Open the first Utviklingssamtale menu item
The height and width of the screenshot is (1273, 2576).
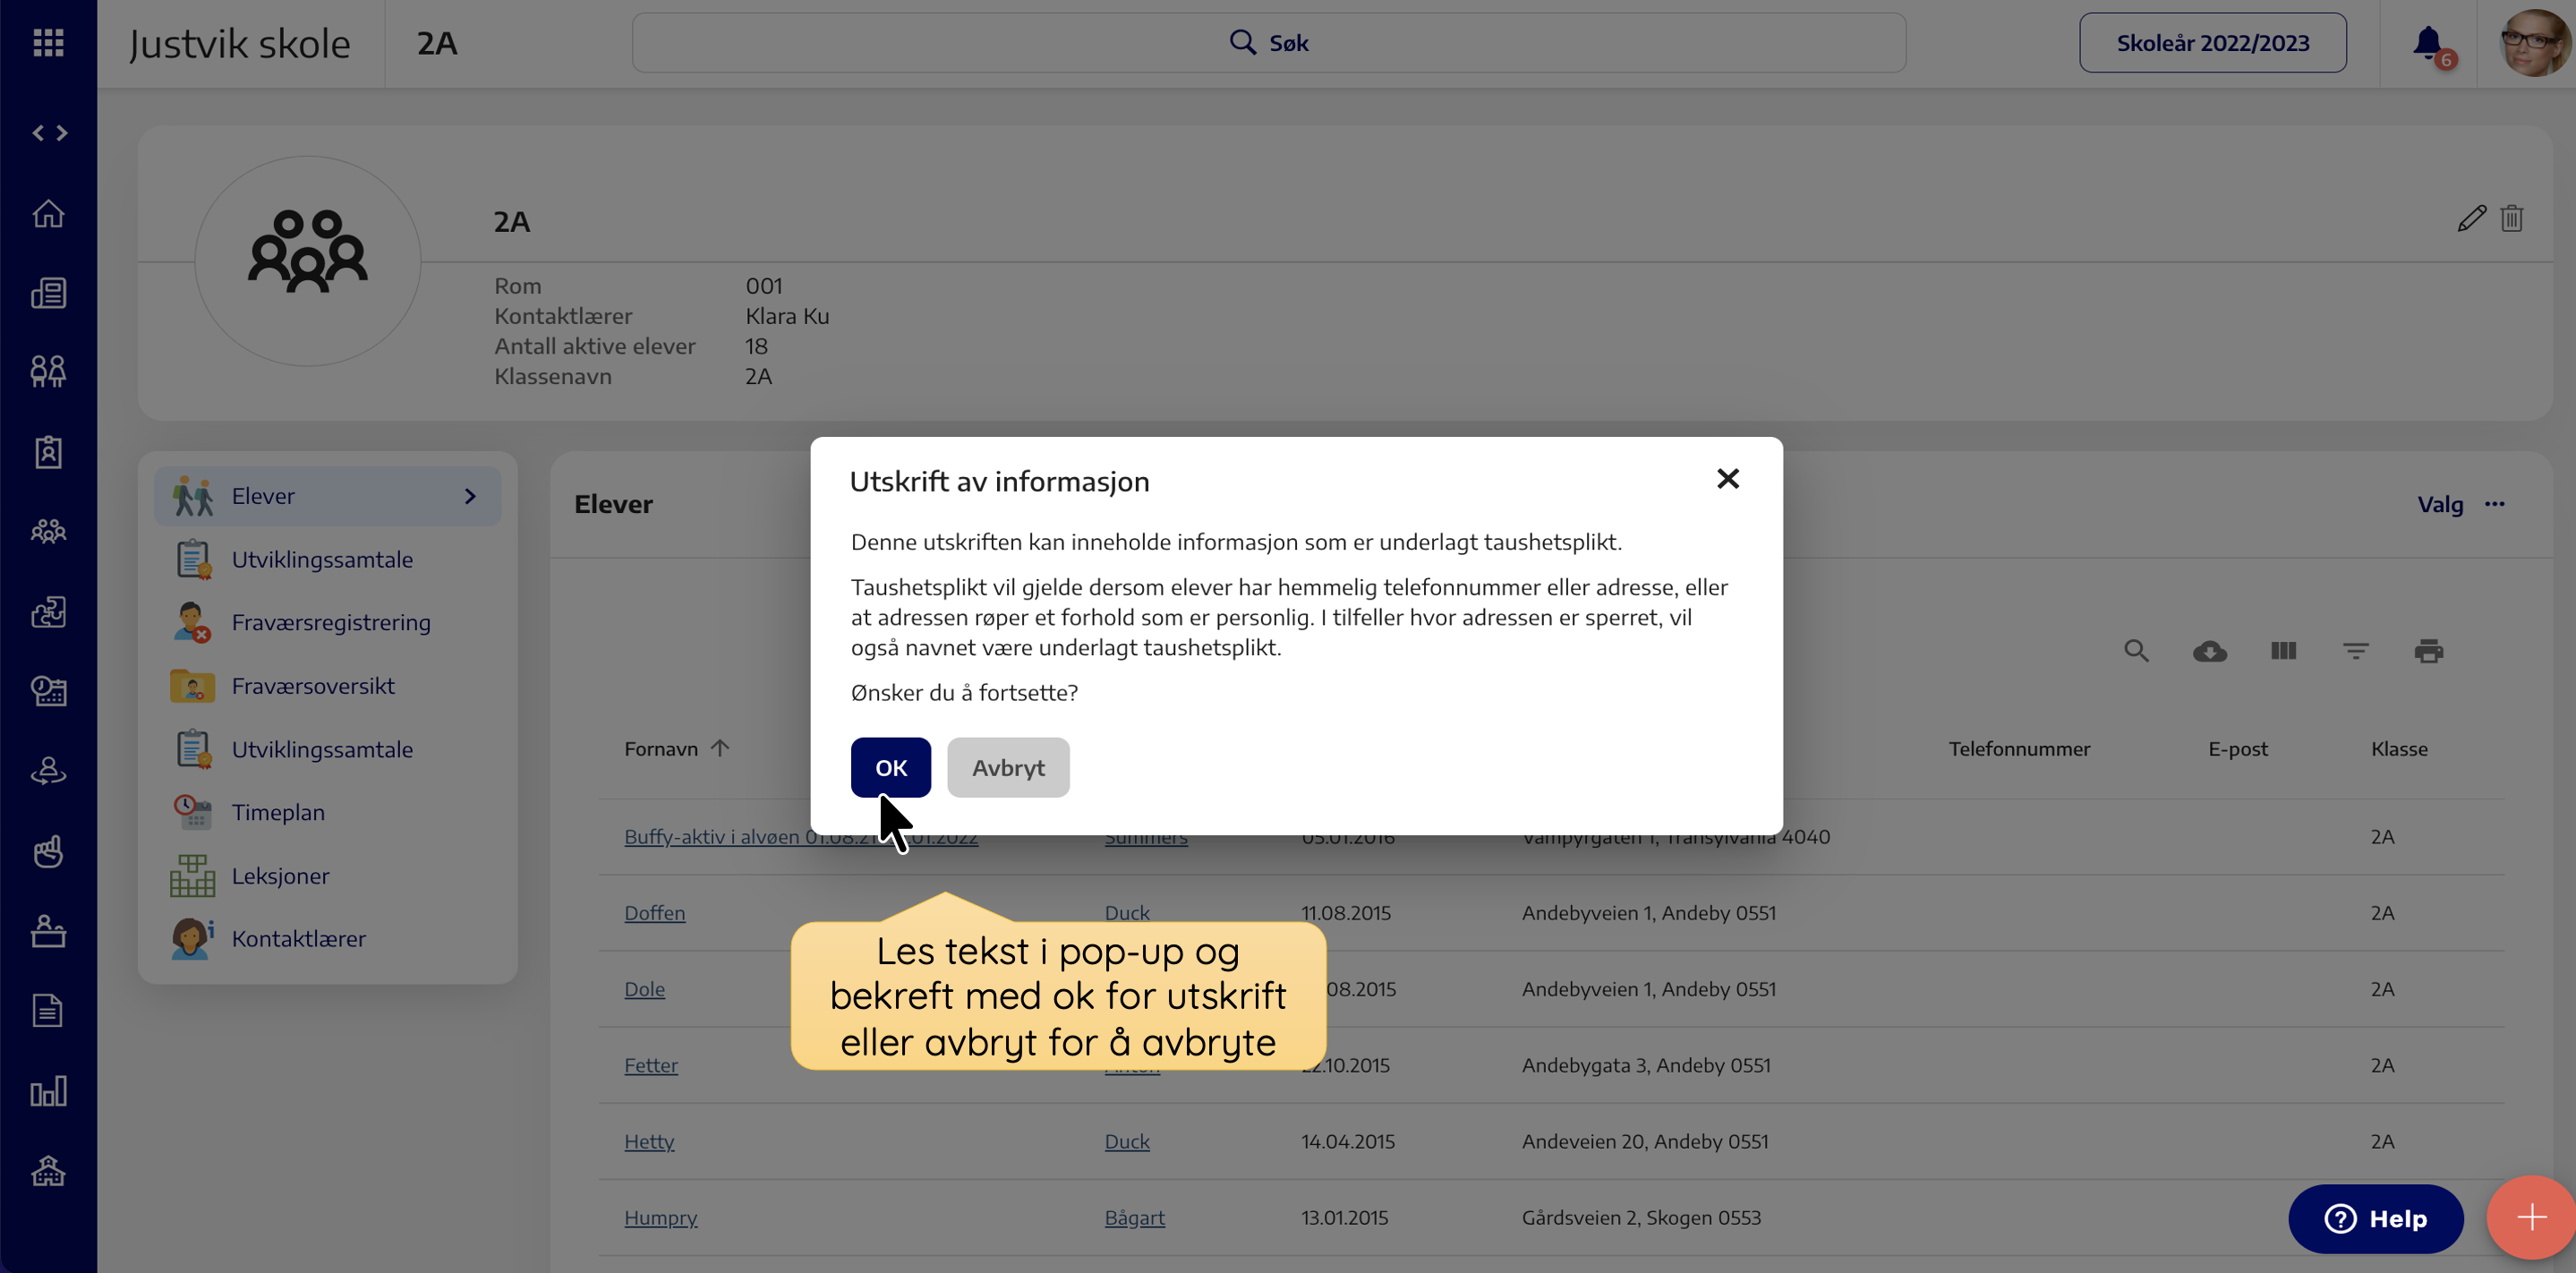(x=322, y=559)
